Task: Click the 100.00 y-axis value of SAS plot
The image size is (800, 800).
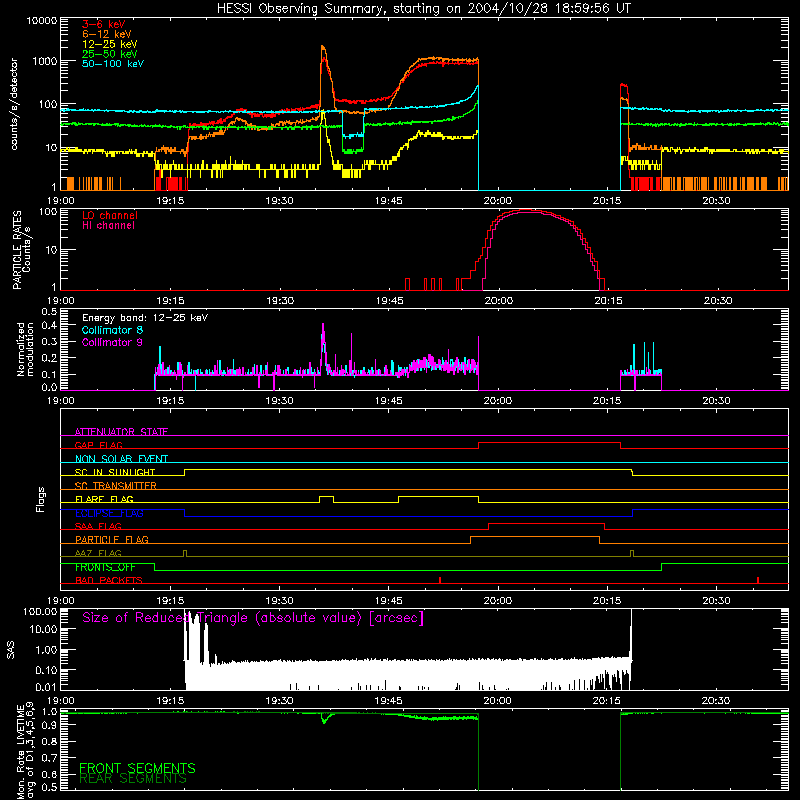Action: 40,611
